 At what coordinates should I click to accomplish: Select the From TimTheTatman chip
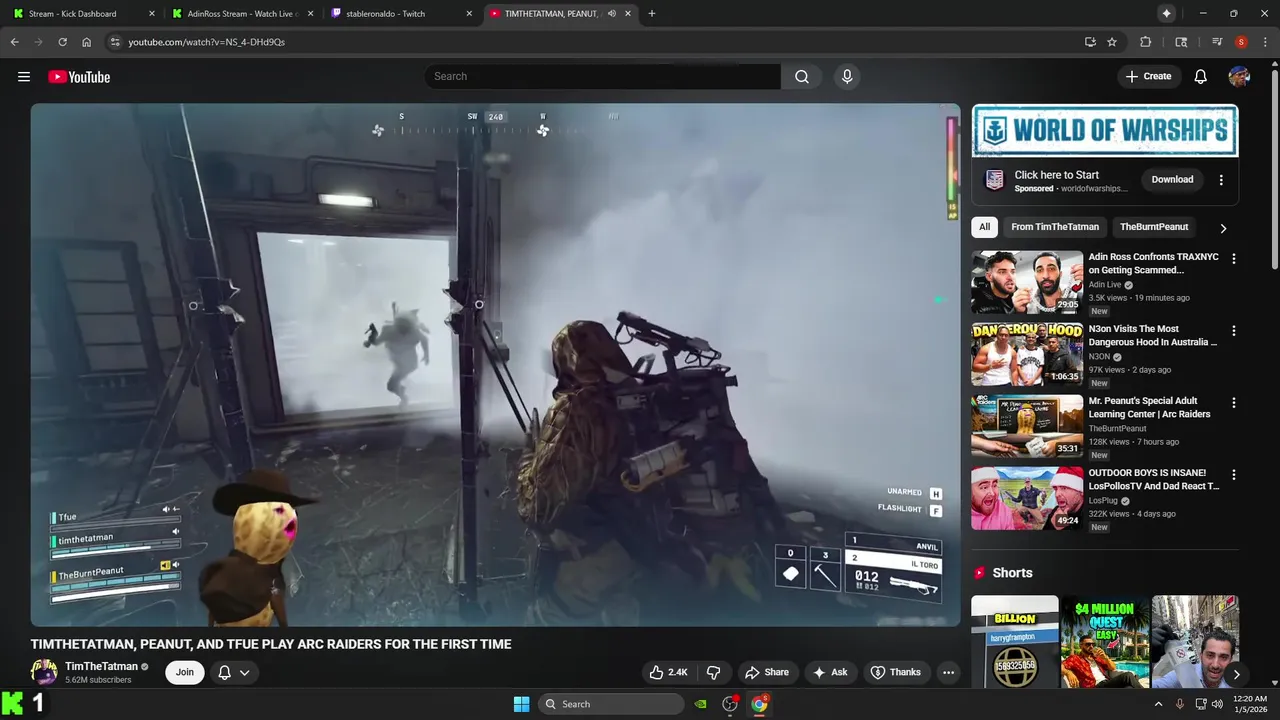(x=1054, y=227)
